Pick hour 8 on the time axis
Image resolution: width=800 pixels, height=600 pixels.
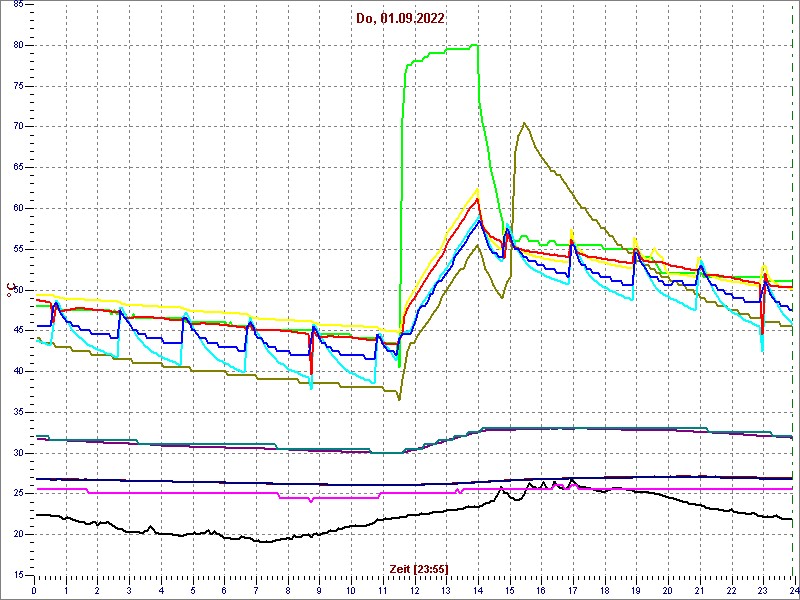click(x=287, y=590)
